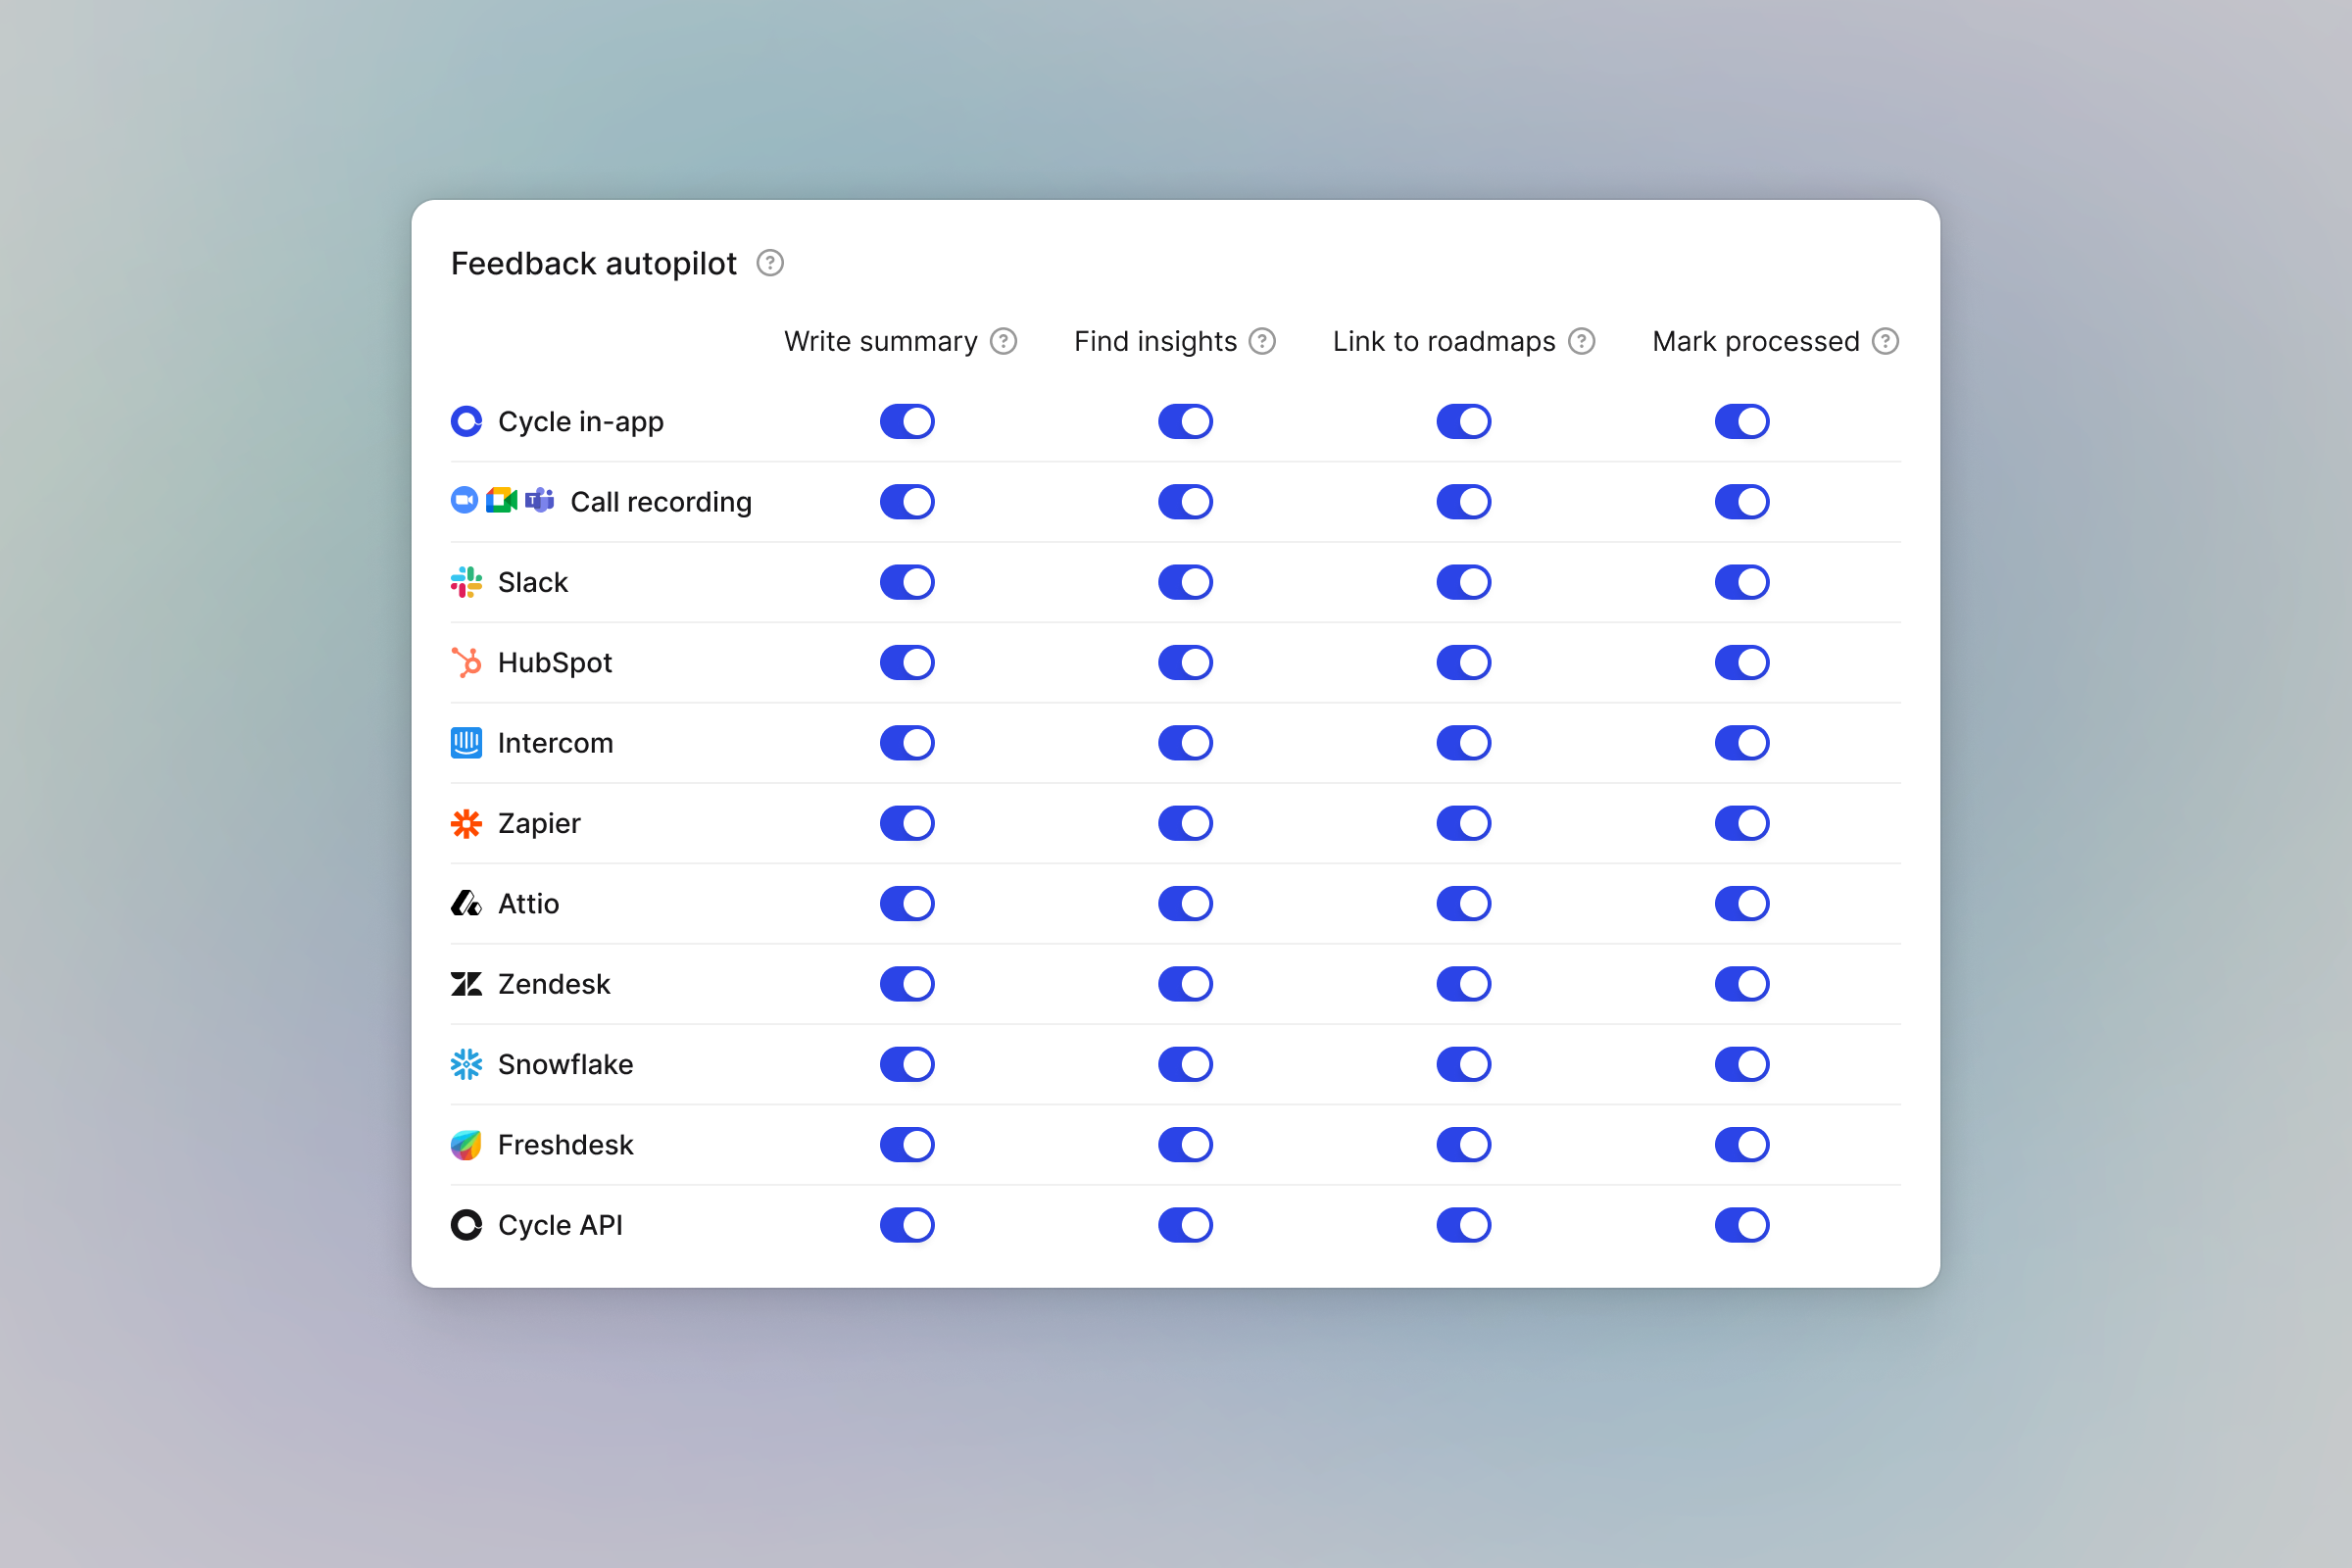Disable Link to roadmaps for Cycle in-app
The width and height of the screenshot is (2352, 1568).
[x=1464, y=422]
